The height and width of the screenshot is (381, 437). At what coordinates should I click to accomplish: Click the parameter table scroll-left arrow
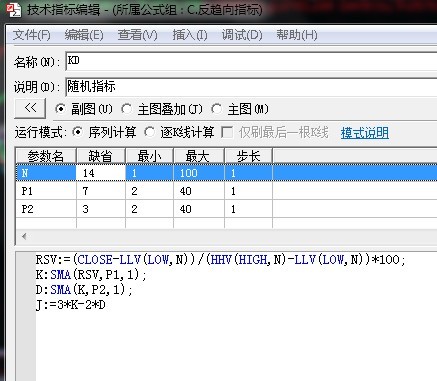pyautogui.click(x=24, y=236)
